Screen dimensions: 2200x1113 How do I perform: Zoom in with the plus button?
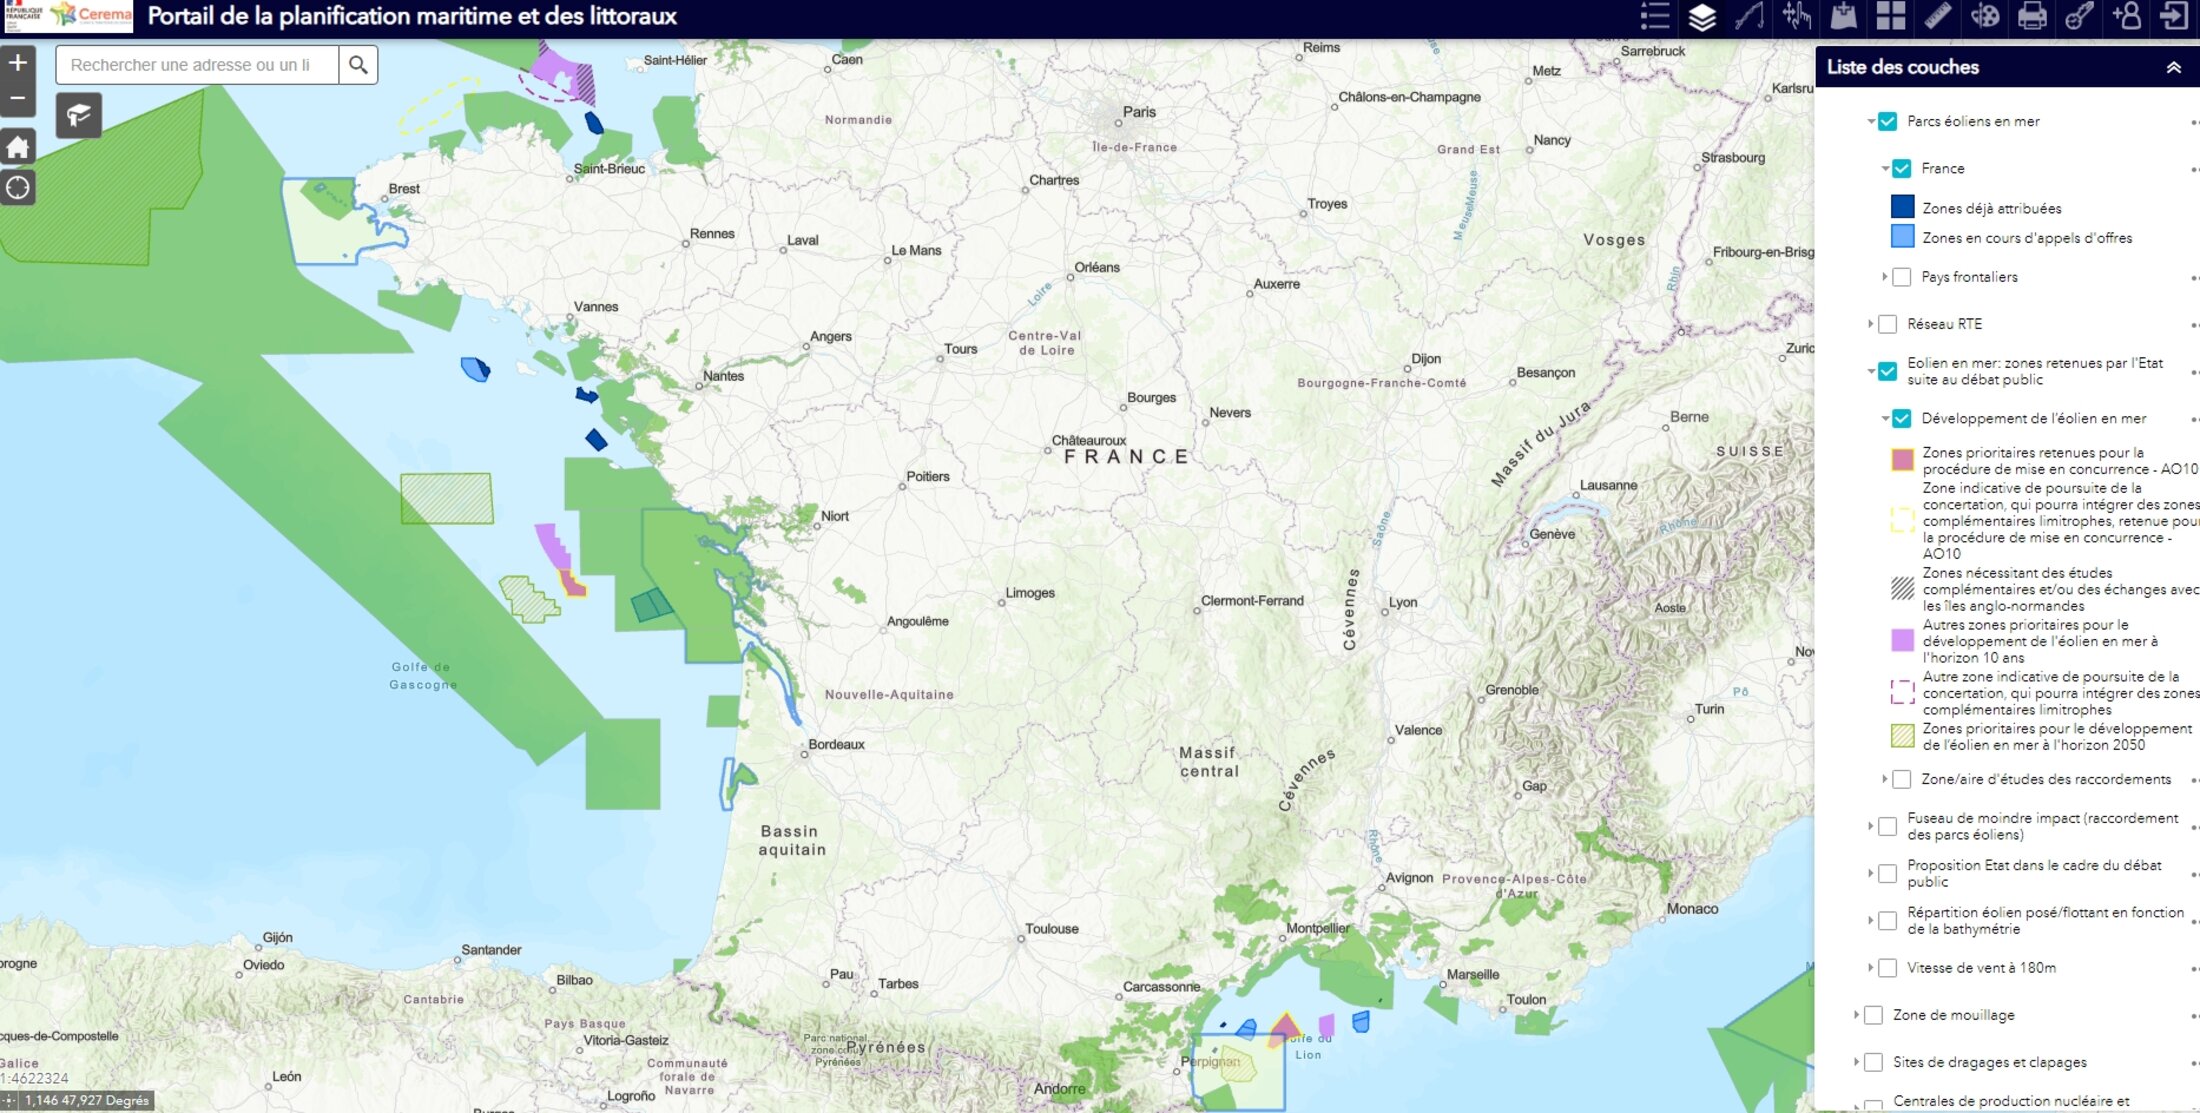18,63
